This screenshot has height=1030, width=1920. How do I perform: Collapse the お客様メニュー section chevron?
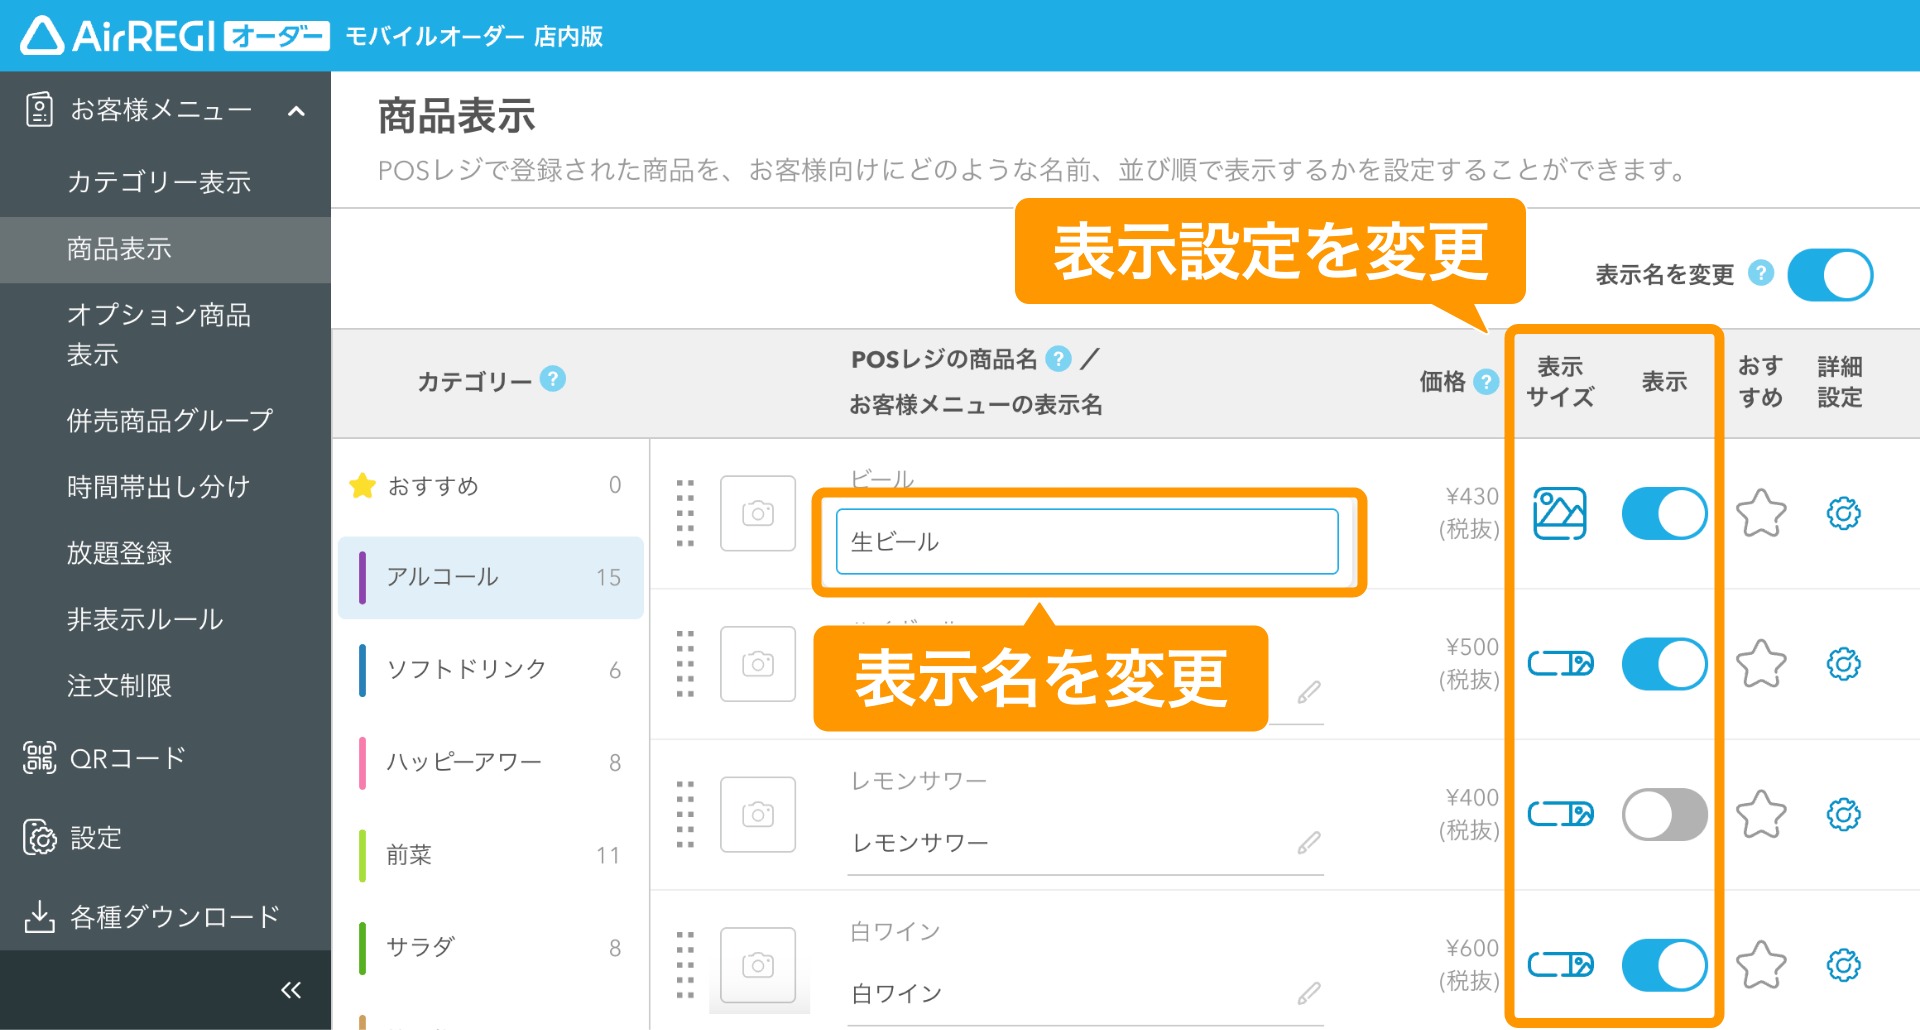296,111
